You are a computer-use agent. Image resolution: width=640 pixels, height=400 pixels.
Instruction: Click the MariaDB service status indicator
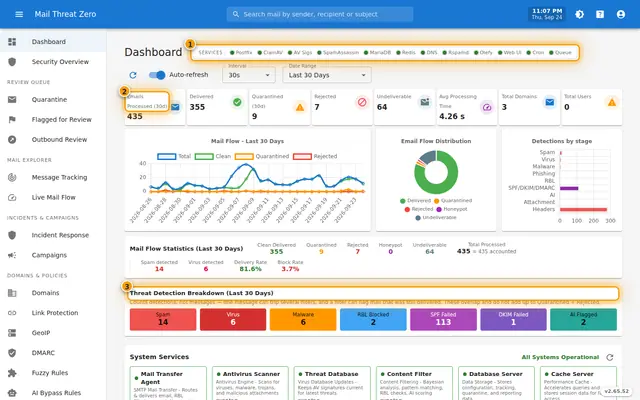(x=378, y=53)
